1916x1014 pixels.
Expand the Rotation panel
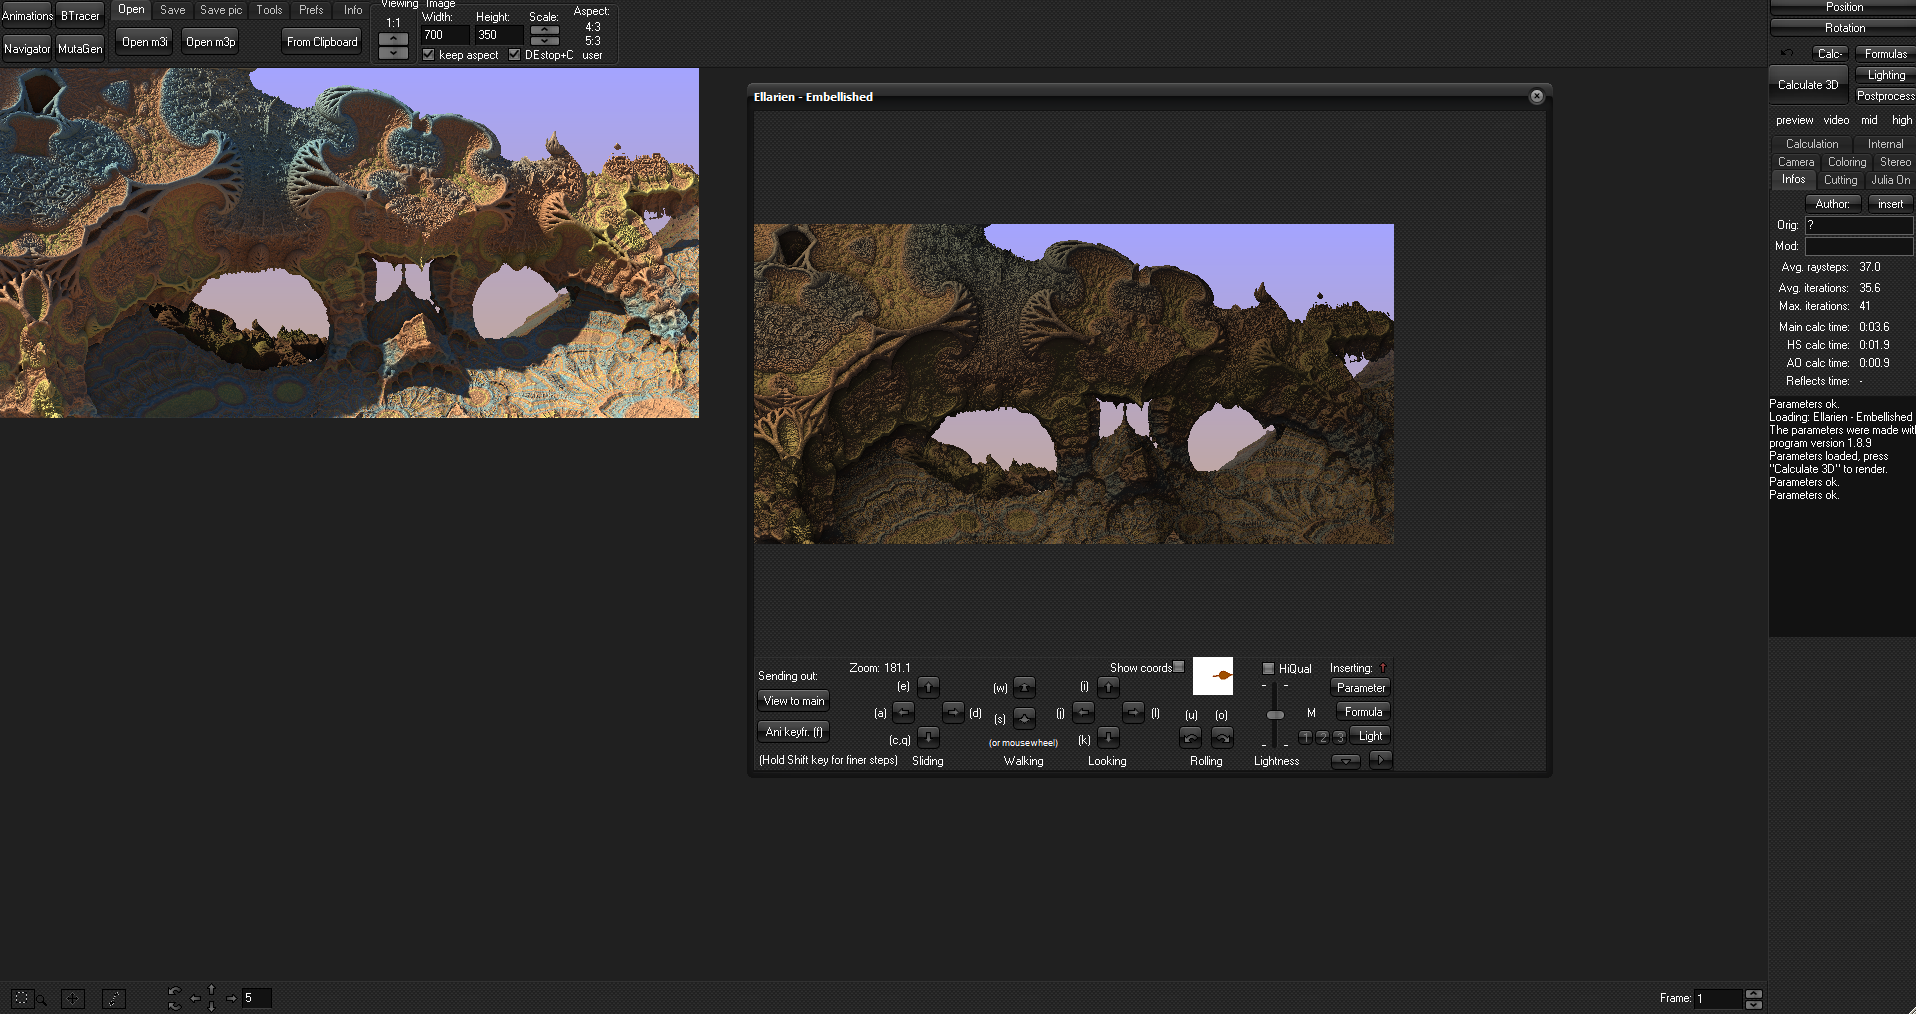(1843, 28)
